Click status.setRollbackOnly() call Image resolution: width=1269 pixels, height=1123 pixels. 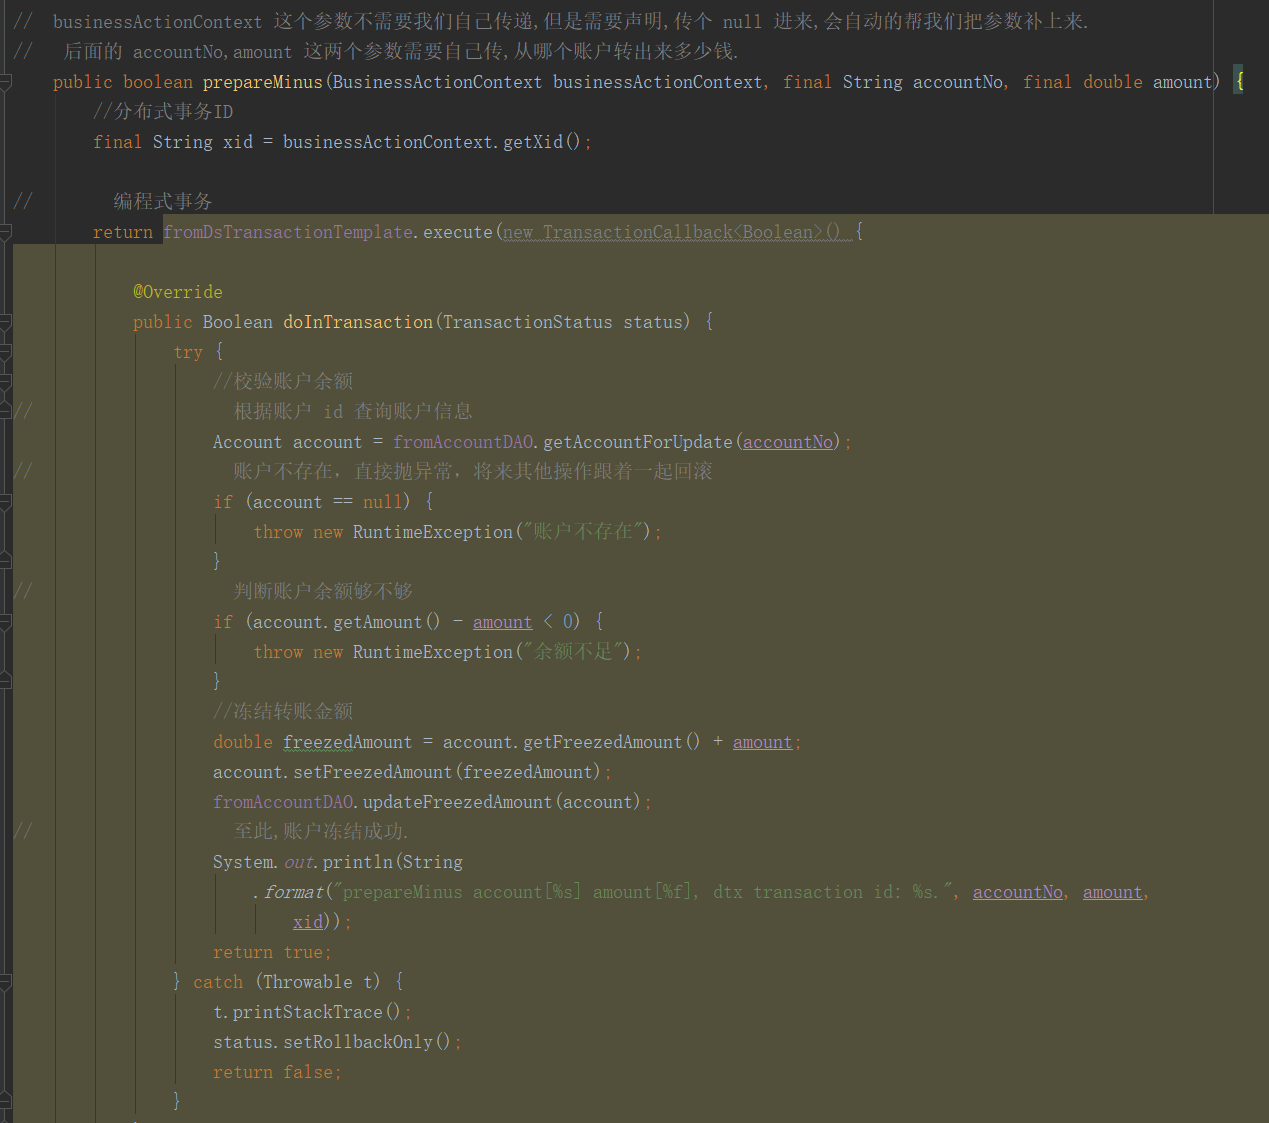pos(332,1042)
